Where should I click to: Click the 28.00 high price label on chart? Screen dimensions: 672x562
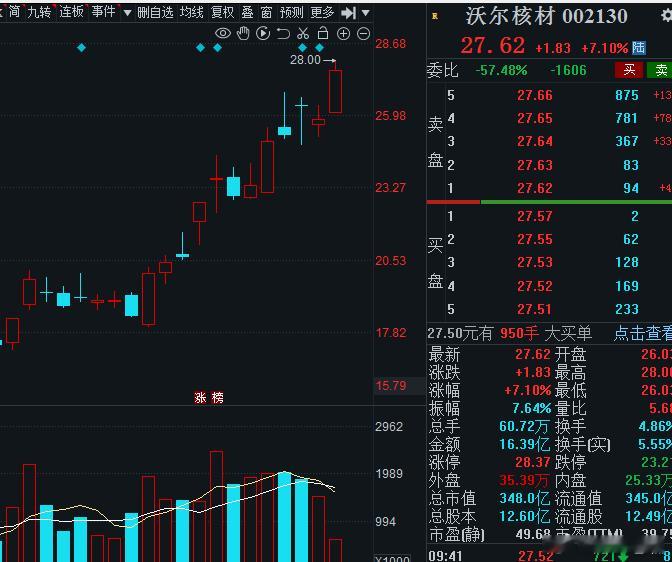pyautogui.click(x=305, y=60)
